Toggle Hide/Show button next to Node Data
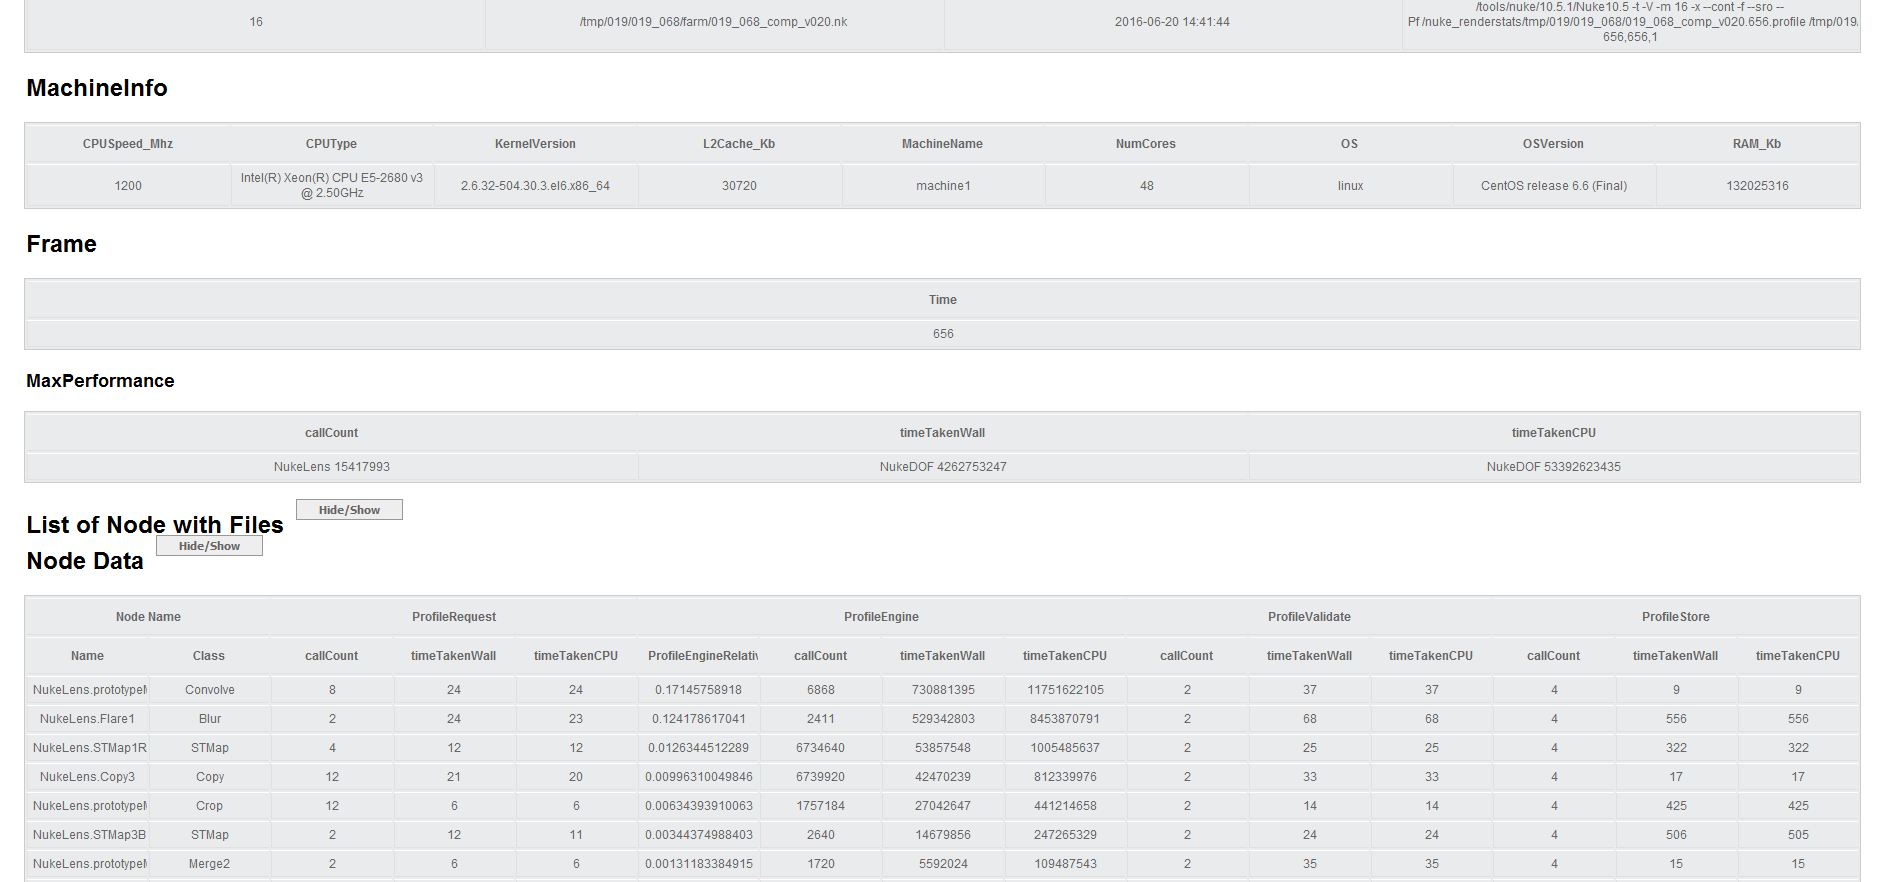 point(209,546)
